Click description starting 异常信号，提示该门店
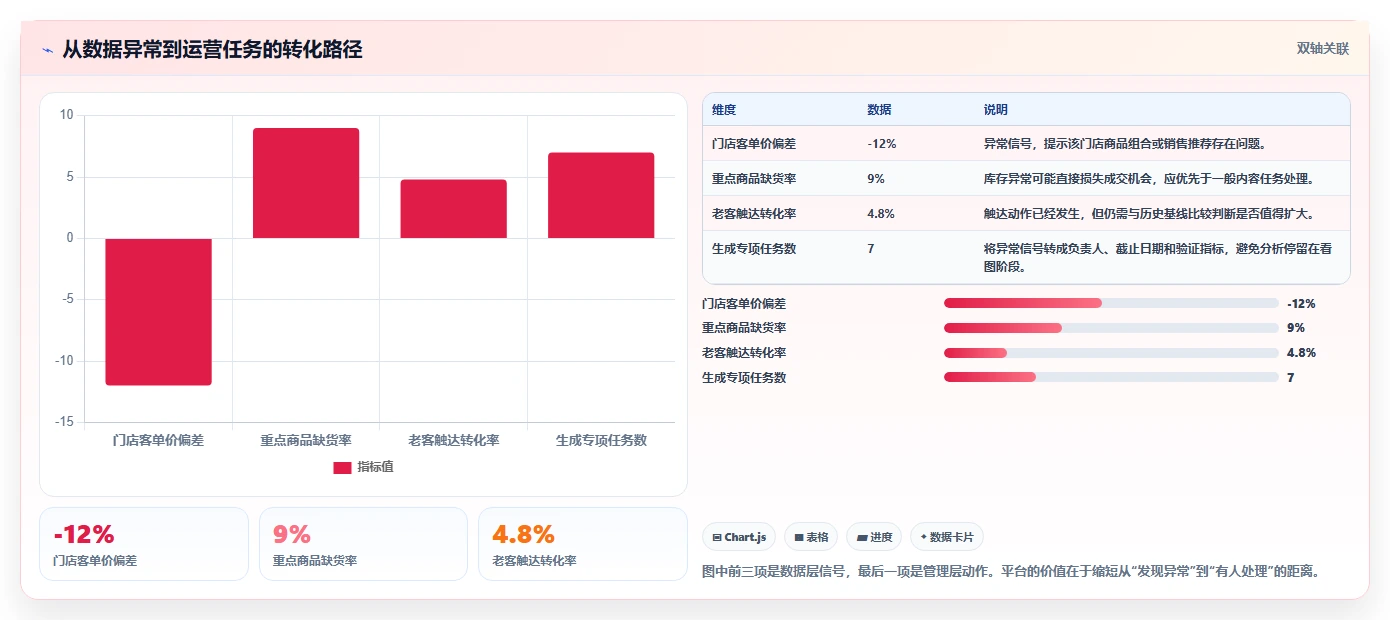Viewport: 1390px width, 620px height. point(1125,144)
